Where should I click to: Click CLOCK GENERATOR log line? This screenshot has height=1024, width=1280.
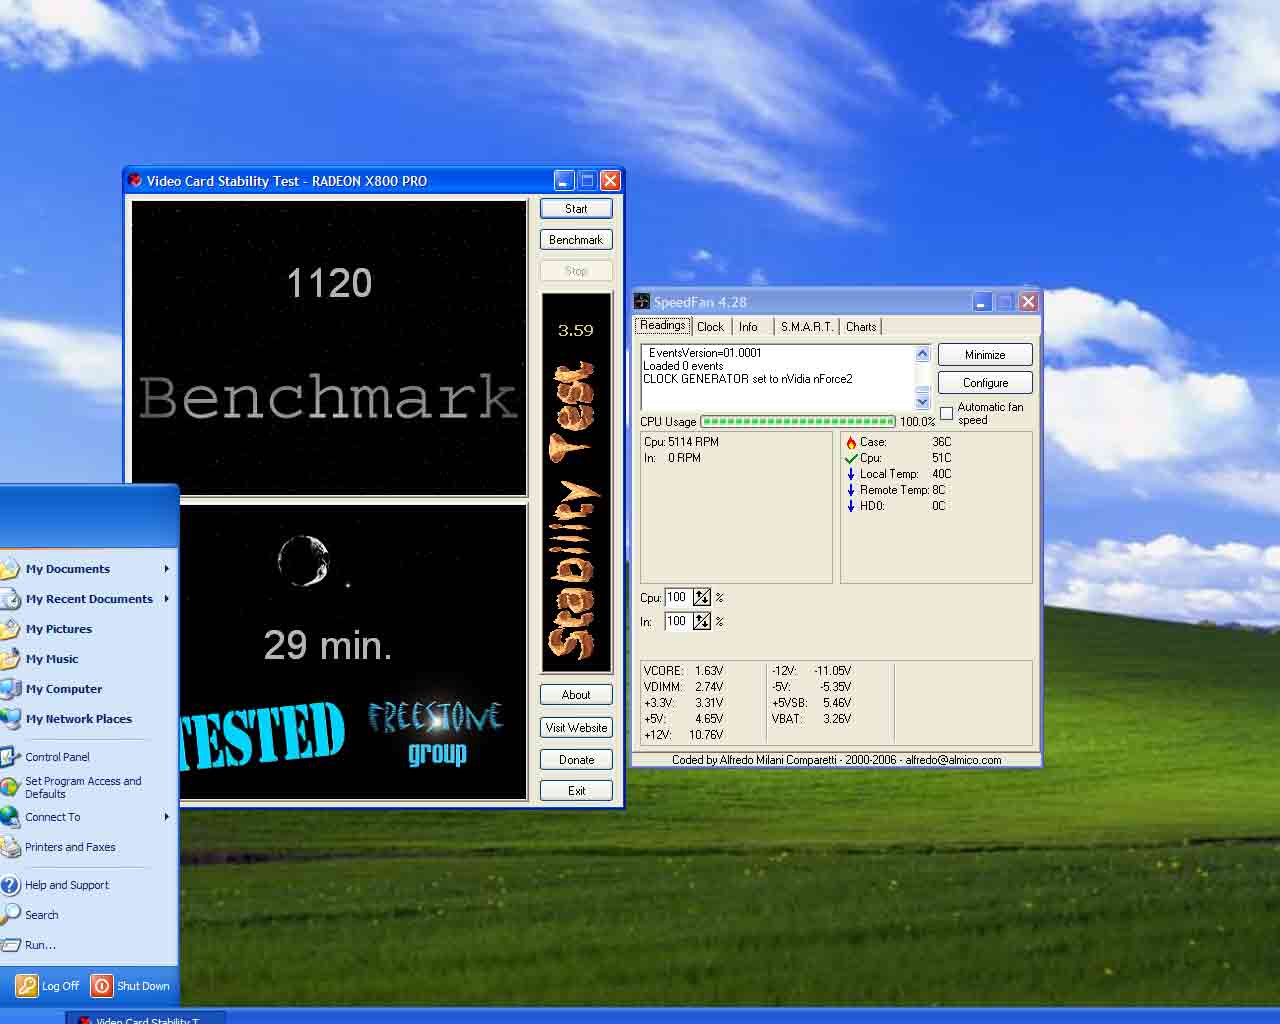point(748,379)
